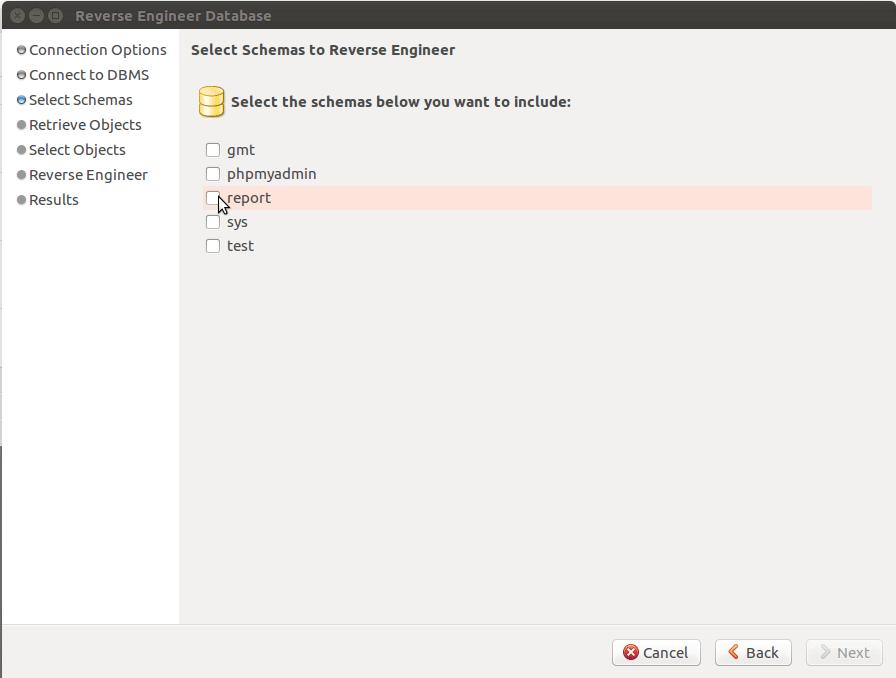Click the Select Objects step bullet
Viewport: 896px width, 678px height.
[x=21, y=150]
